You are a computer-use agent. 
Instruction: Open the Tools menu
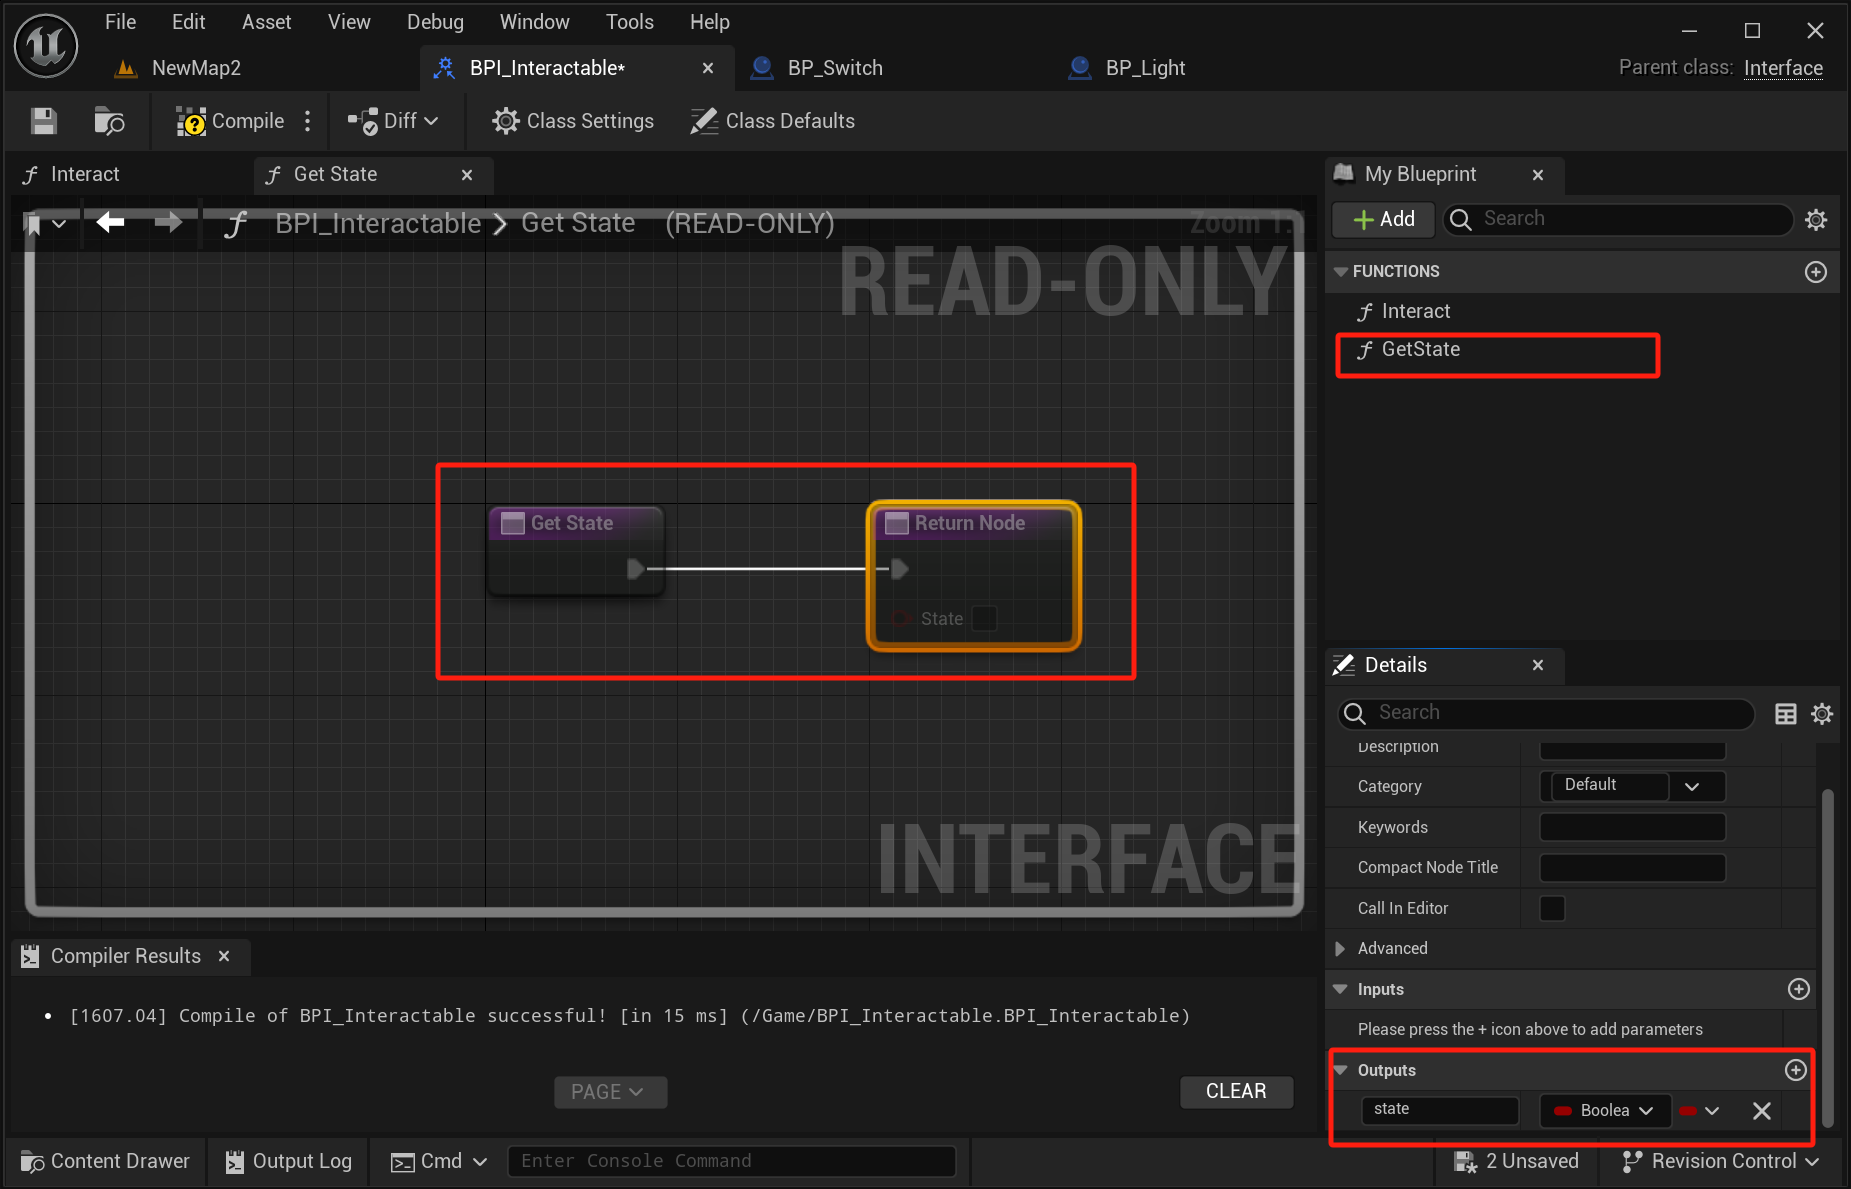pos(629,22)
